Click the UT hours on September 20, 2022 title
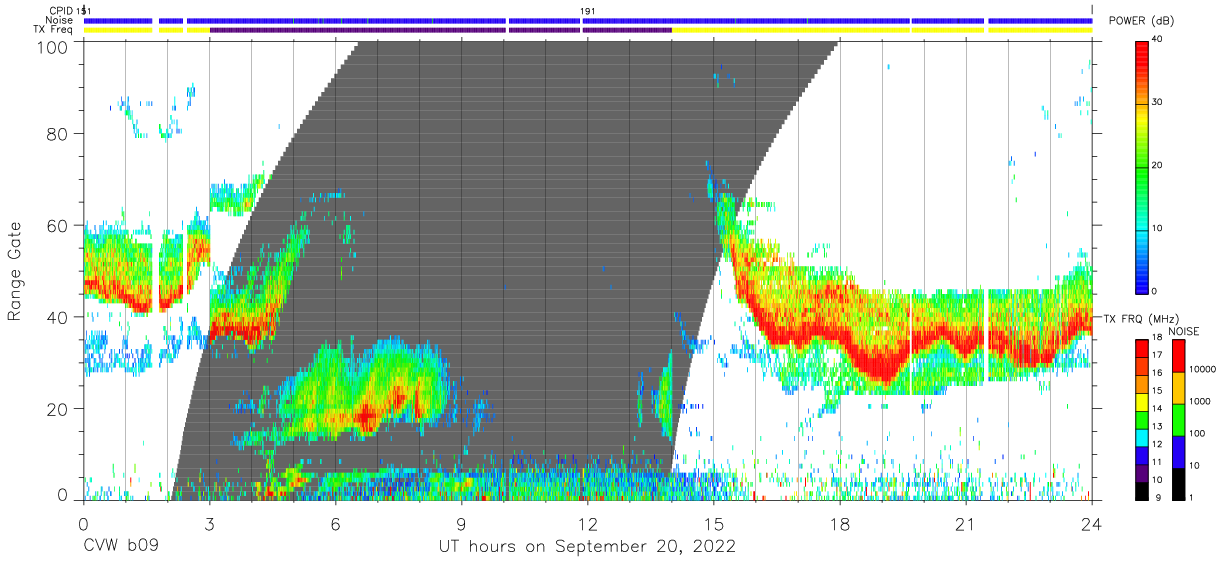Viewport: 1228px width, 567px height. [x=587, y=547]
